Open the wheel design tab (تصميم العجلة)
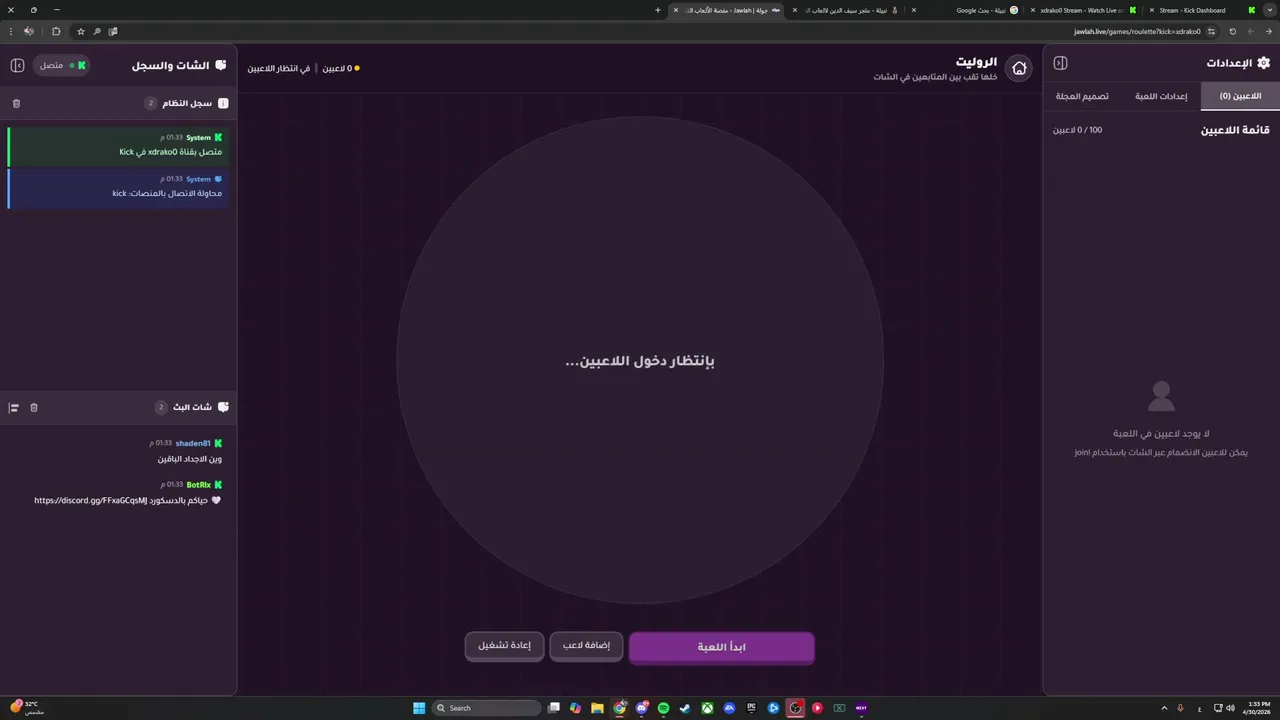Image resolution: width=1280 pixels, height=720 pixels. click(1082, 96)
